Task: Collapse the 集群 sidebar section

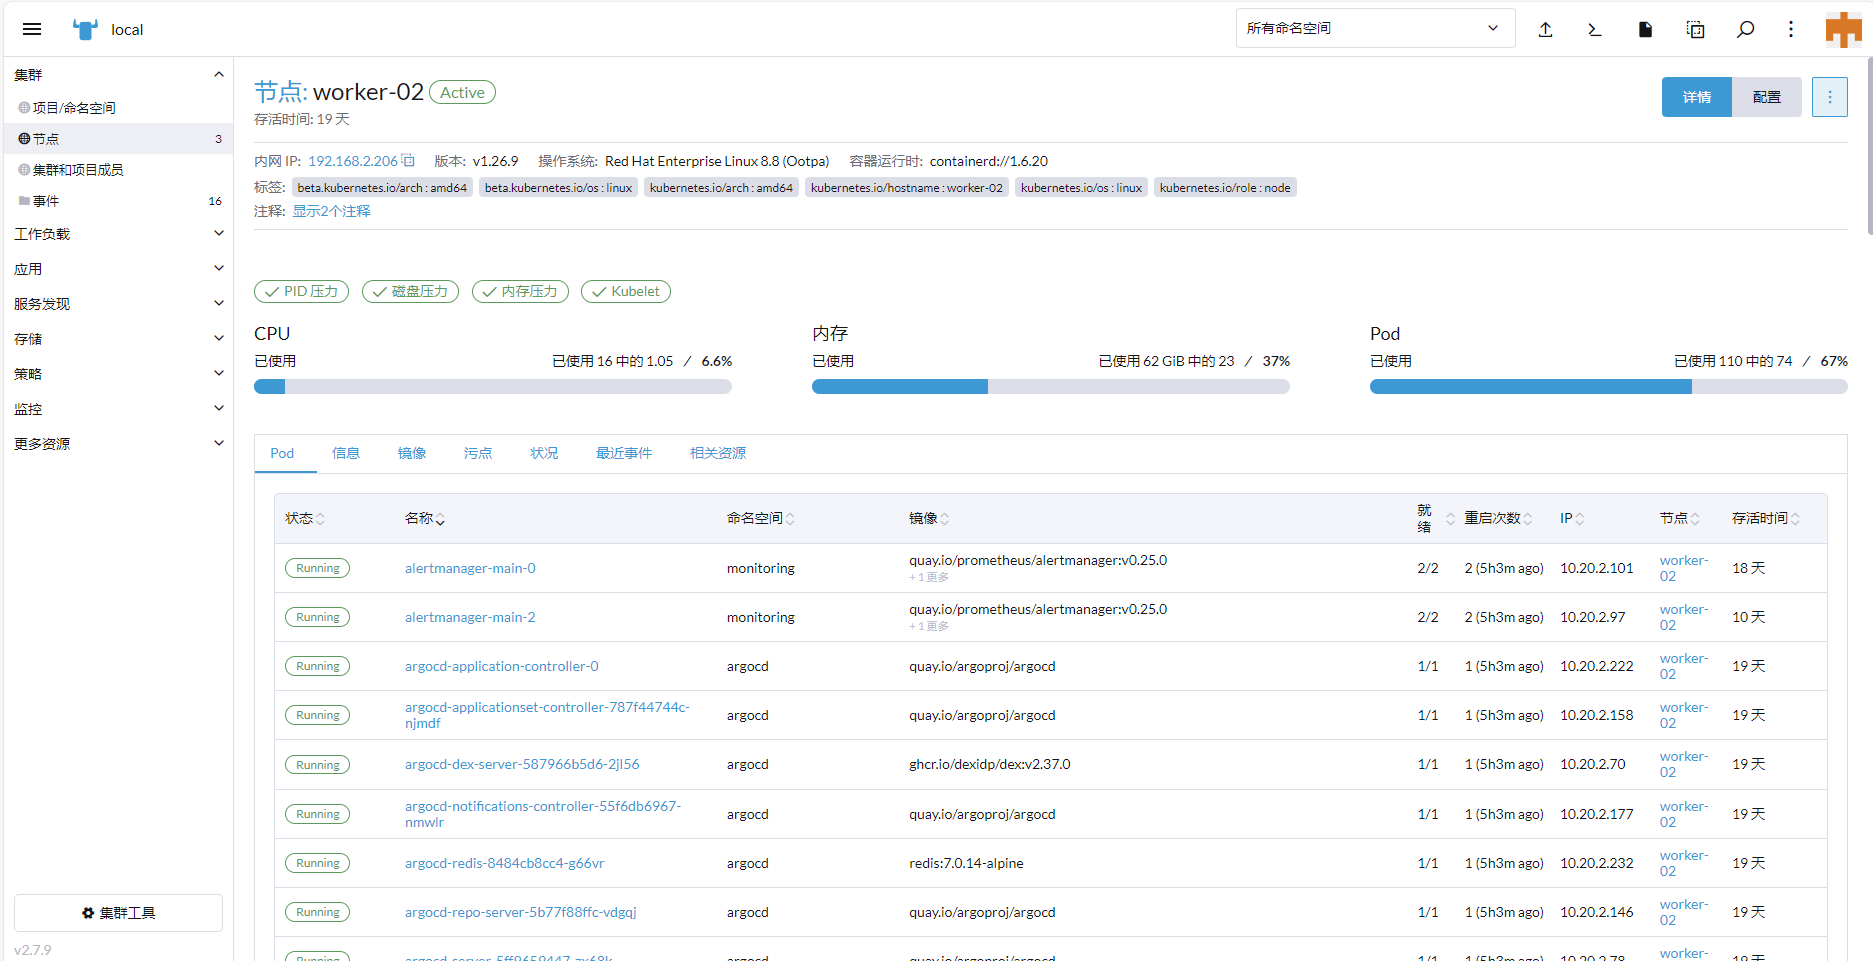Action: (219, 74)
